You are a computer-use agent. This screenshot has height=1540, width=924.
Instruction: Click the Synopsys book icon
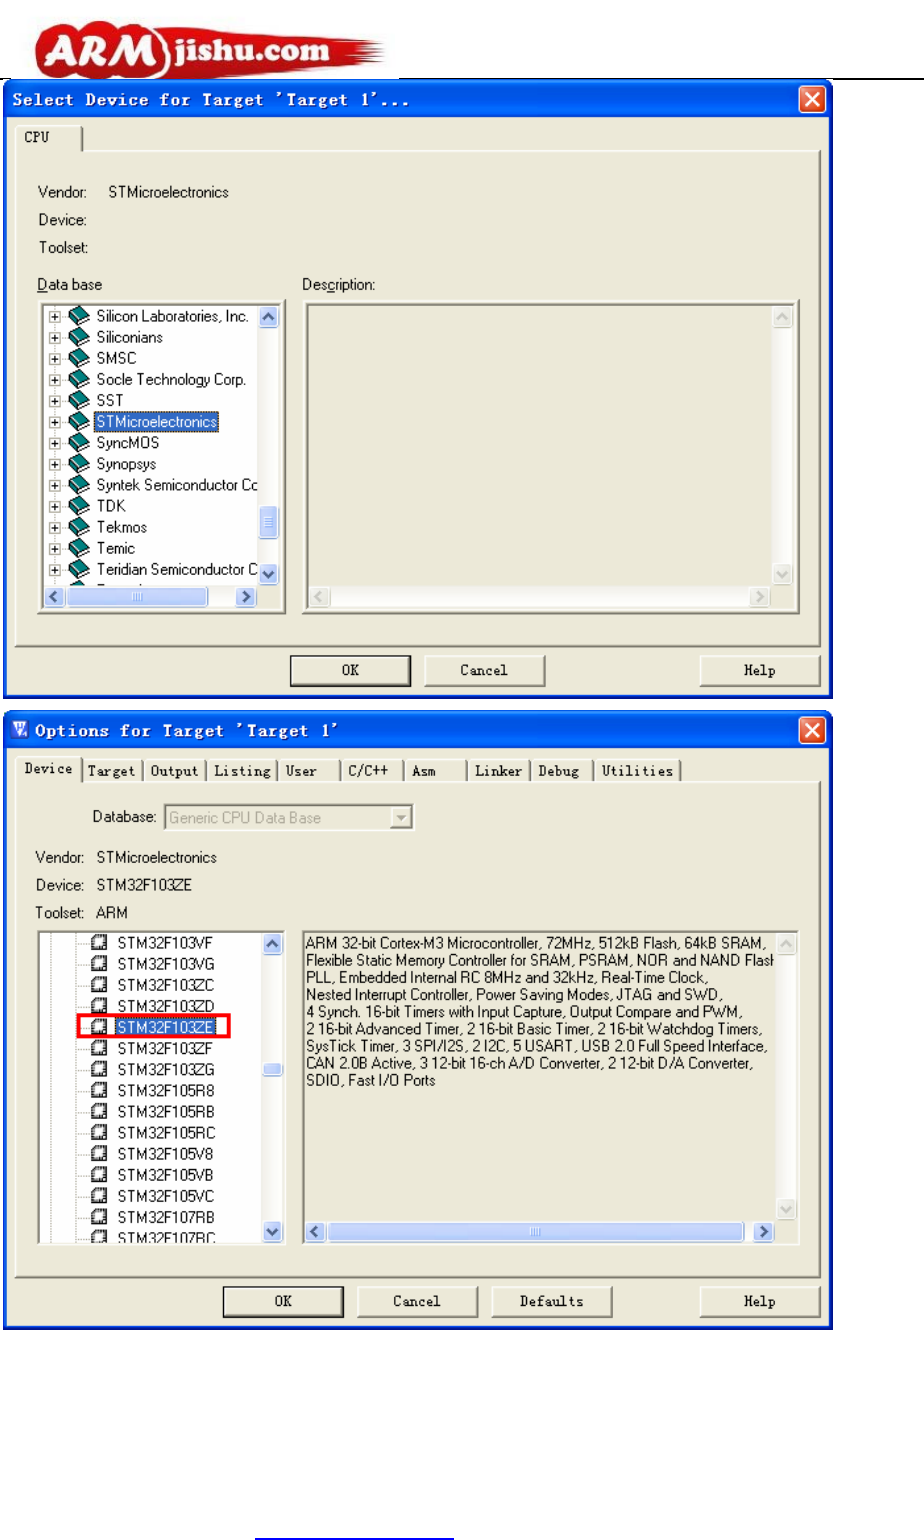tap(79, 463)
